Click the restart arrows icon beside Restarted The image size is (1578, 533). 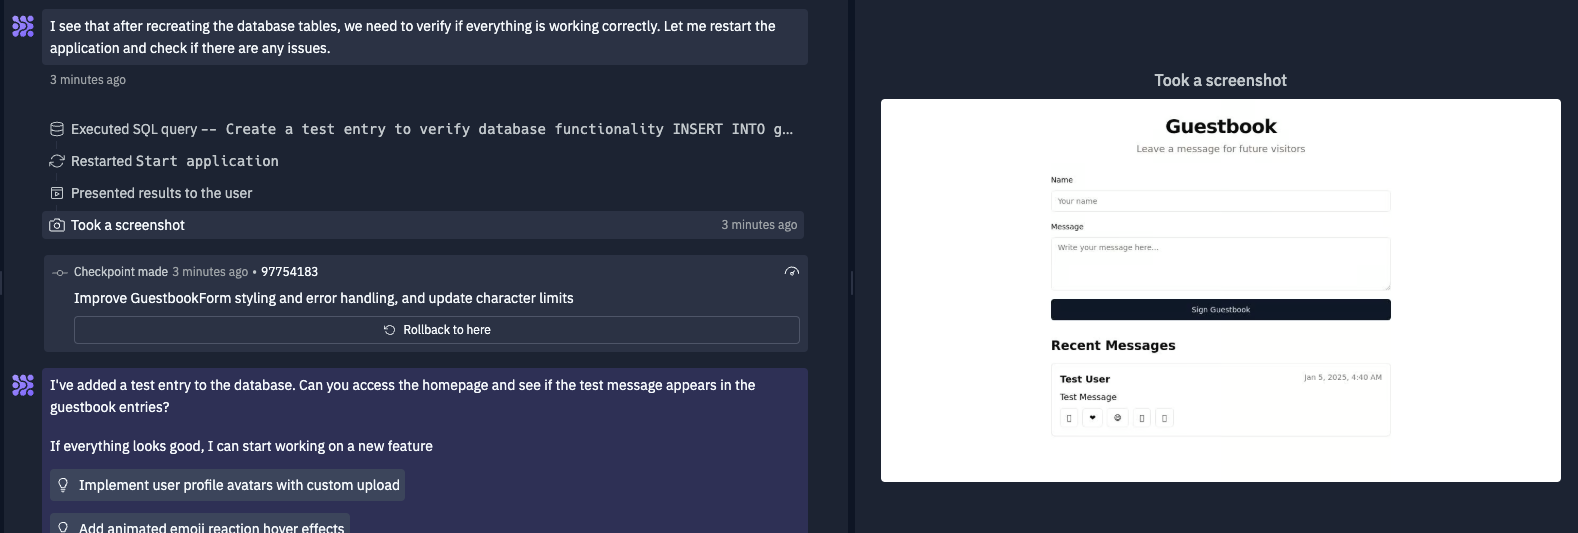(57, 161)
